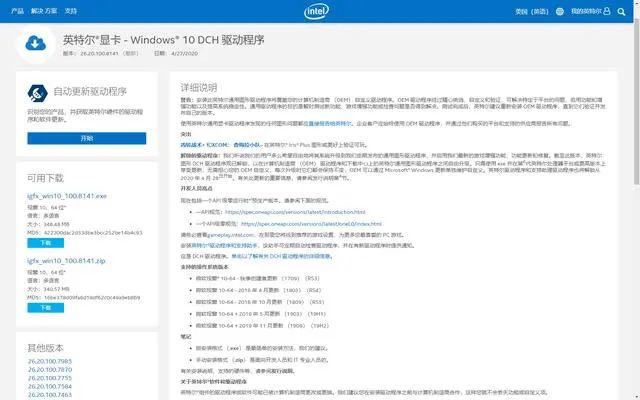Click the auto-update driver hexagon icon
Viewport: 640px width, 400px height.
coord(38,93)
